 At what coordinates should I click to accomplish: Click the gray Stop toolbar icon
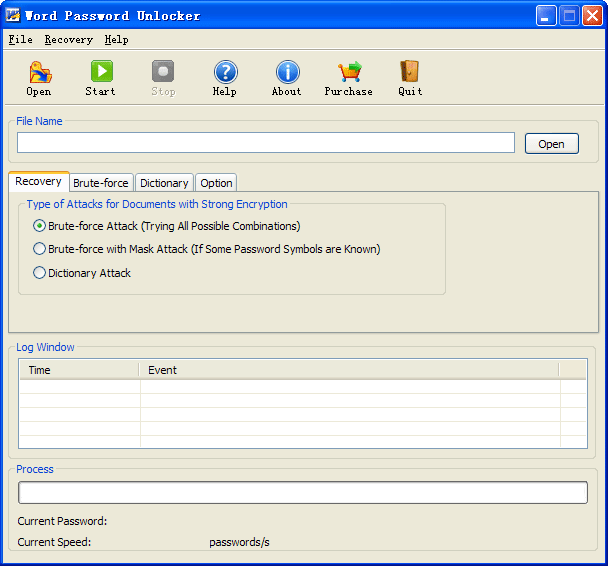tap(163, 73)
